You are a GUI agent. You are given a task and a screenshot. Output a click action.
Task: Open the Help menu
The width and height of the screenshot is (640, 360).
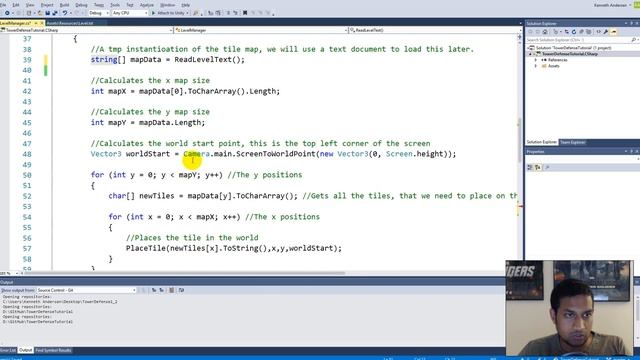coord(185,5)
